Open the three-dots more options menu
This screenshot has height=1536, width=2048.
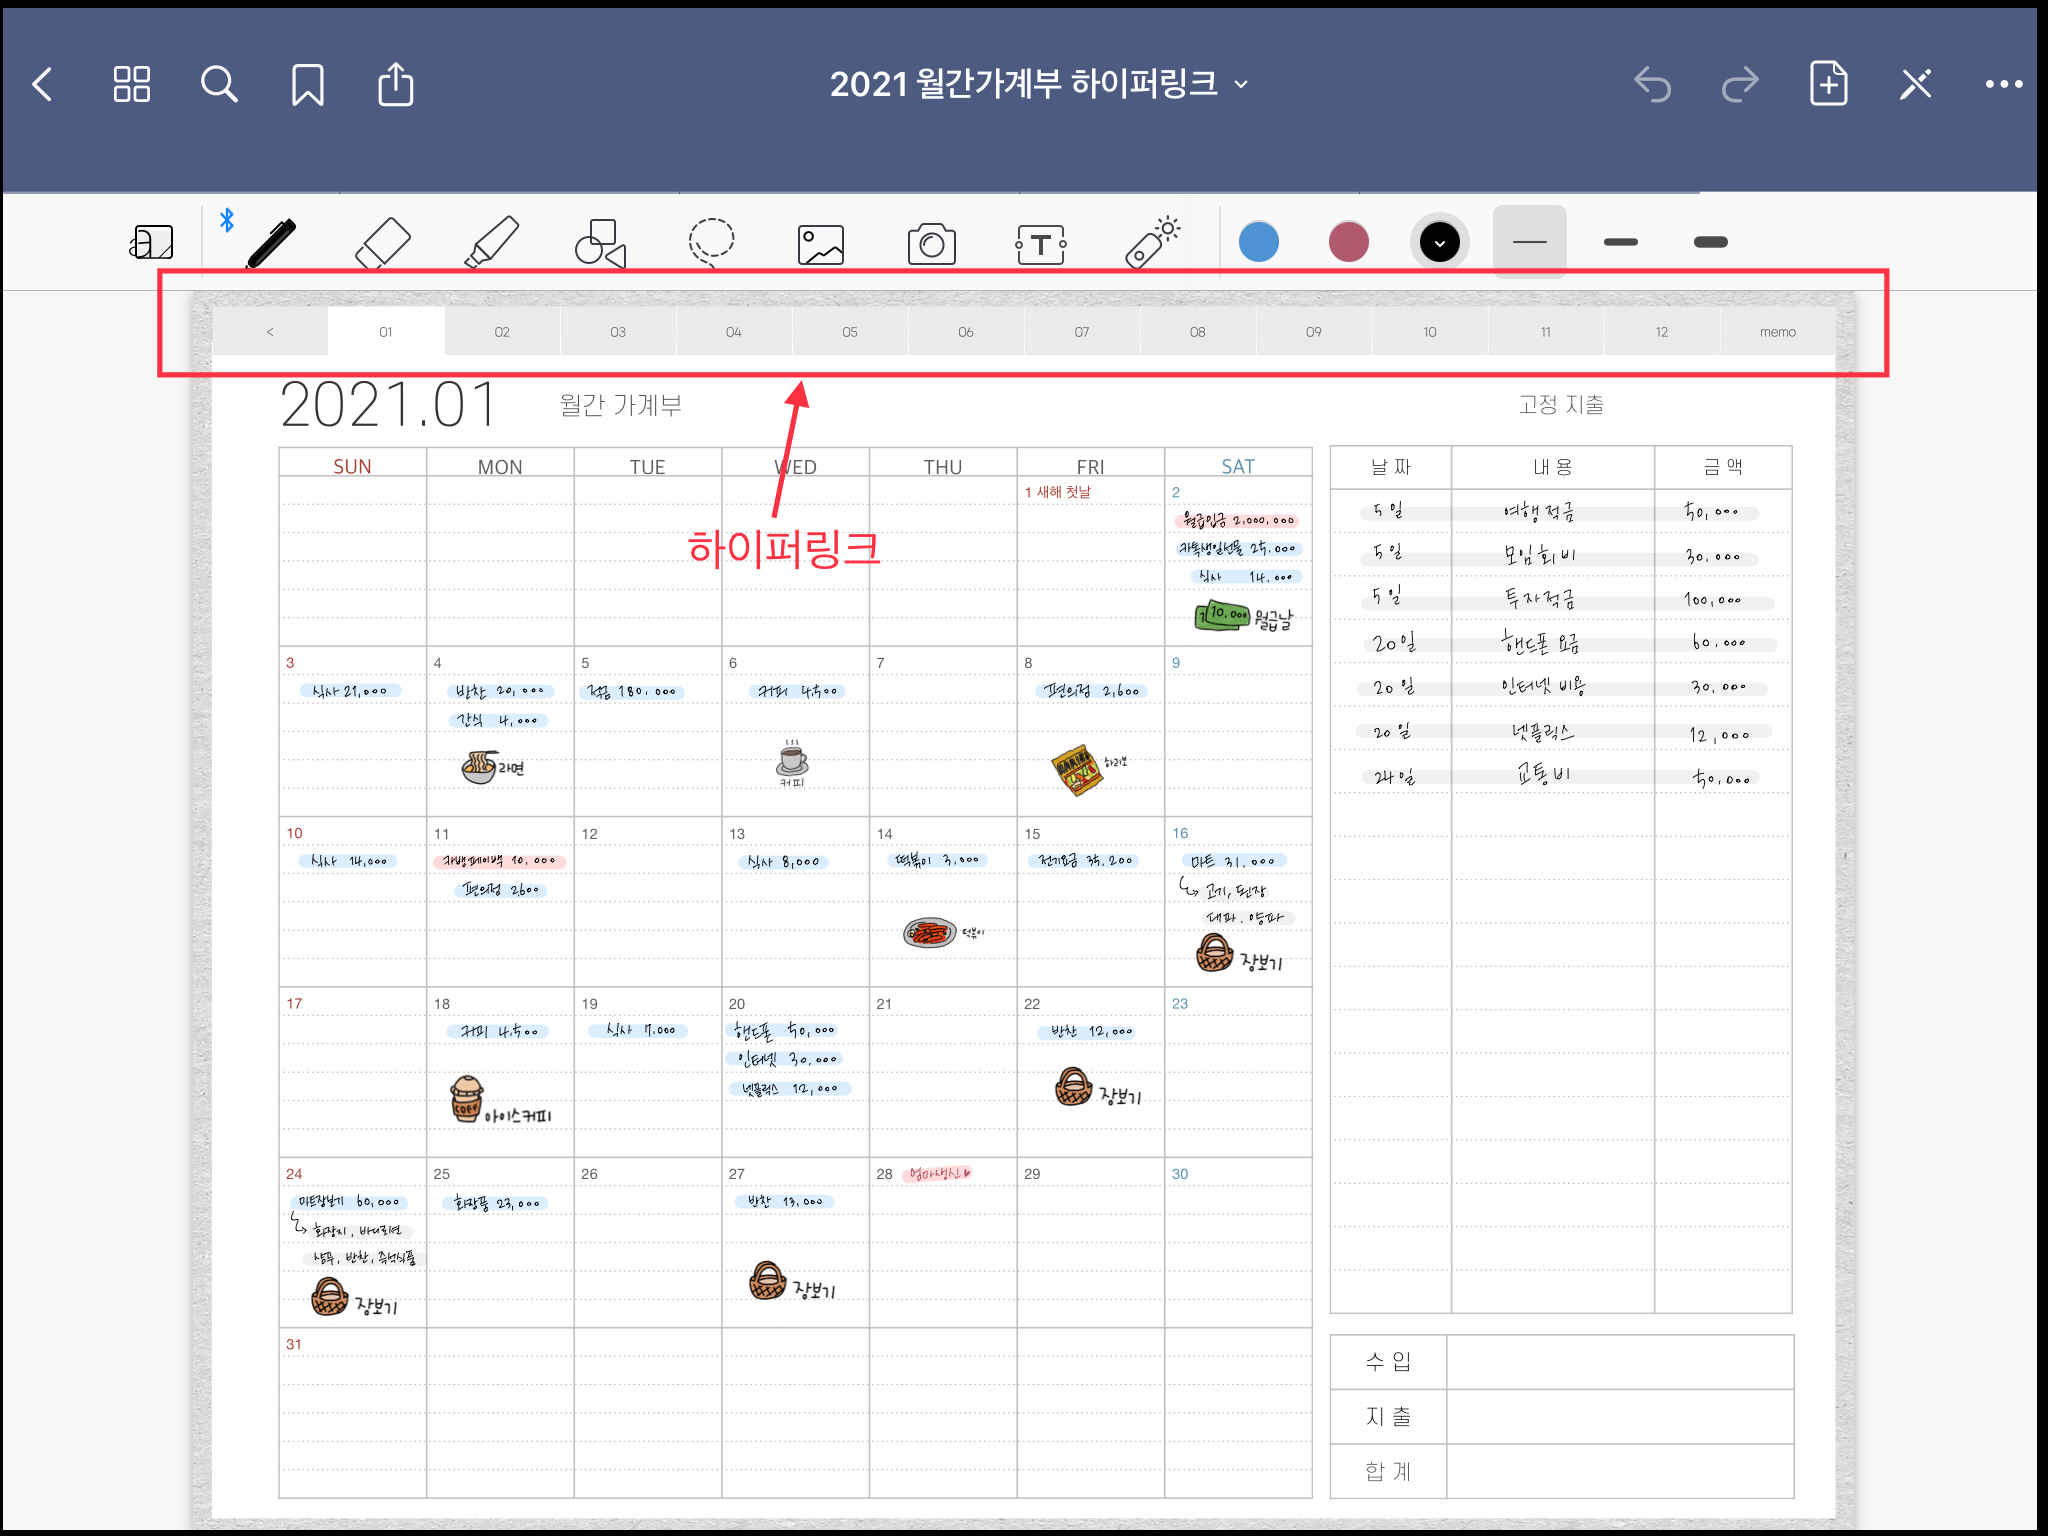coord(2003,84)
